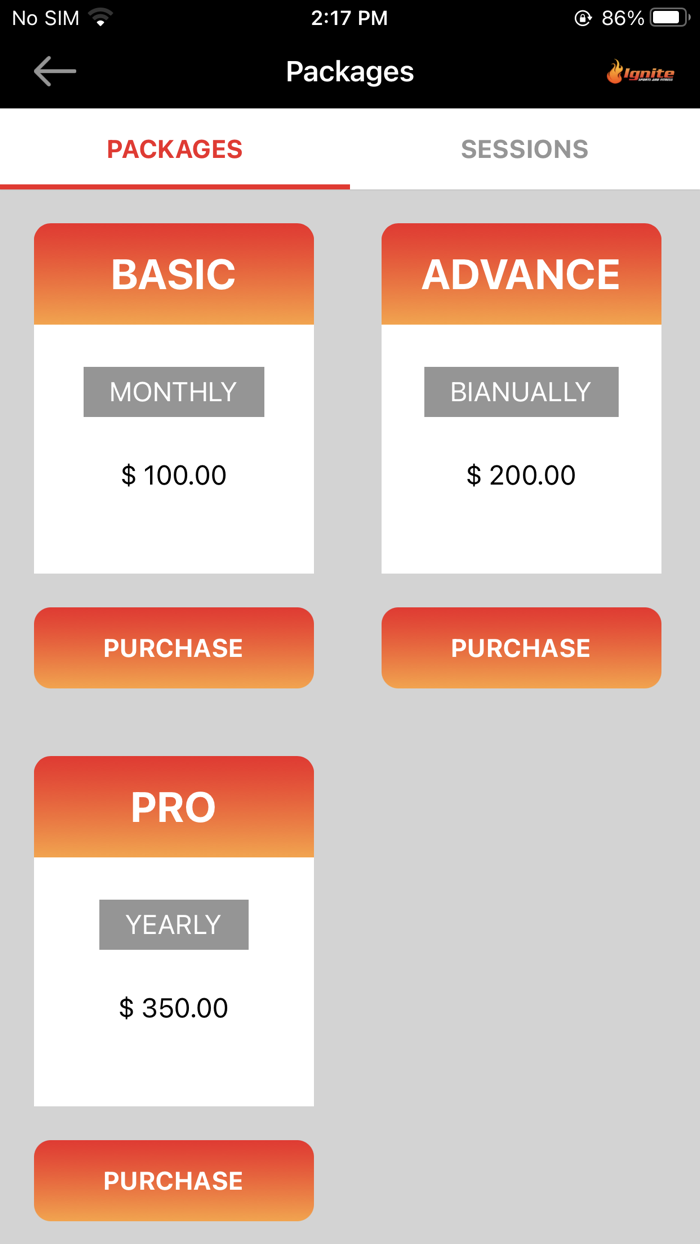Tap the YEARLY billing label
The height and width of the screenshot is (1244, 700).
[x=174, y=925]
